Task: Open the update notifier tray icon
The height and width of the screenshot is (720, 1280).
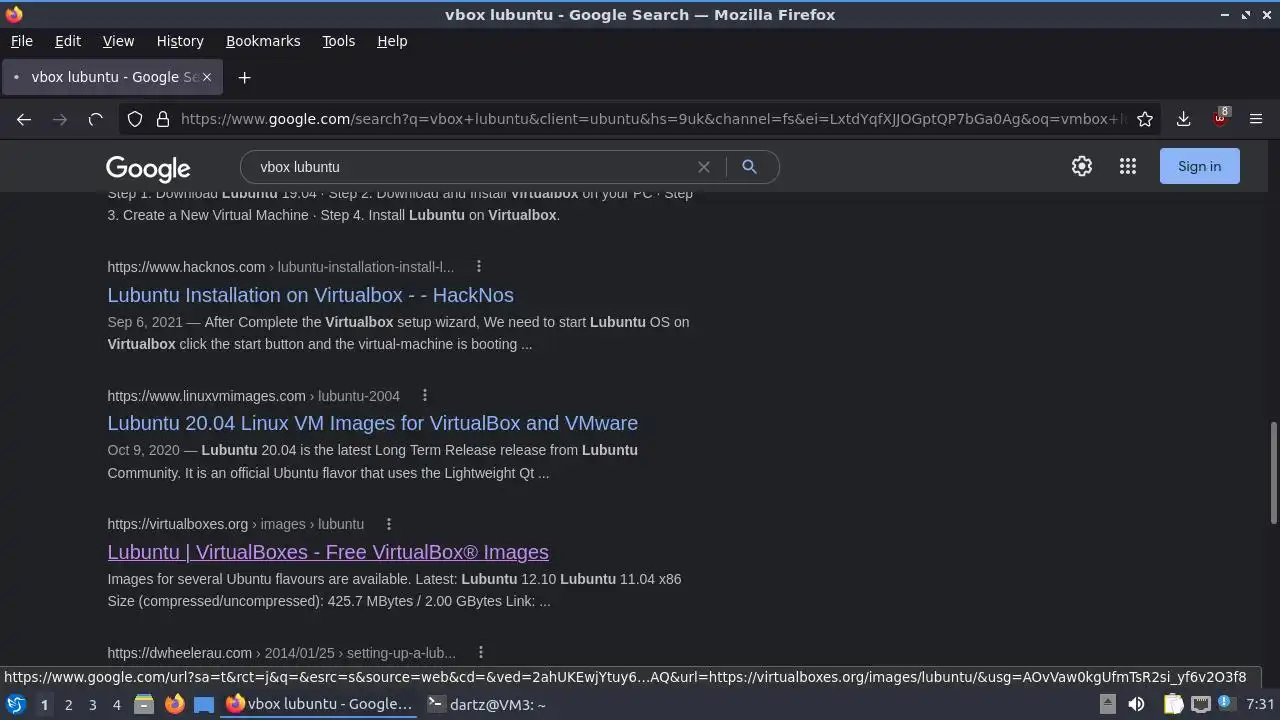Action: tap(1226, 704)
